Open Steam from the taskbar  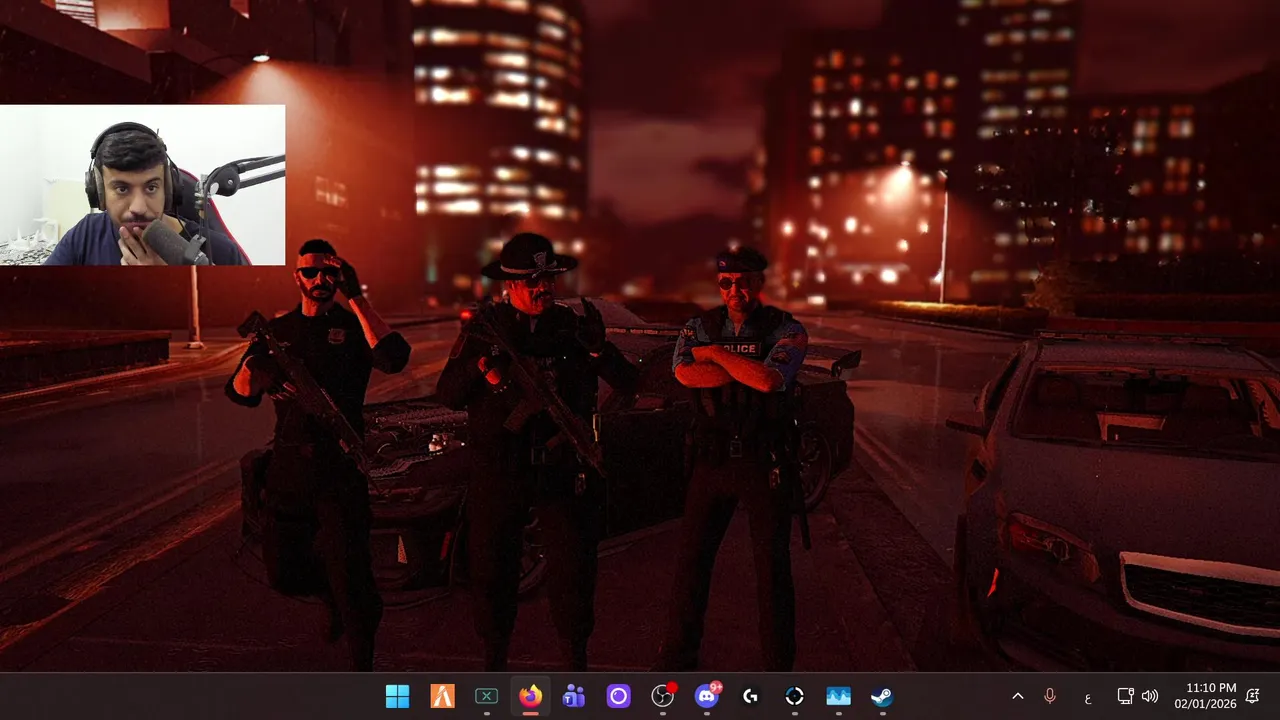pyautogui.click(x=882, y=696)
